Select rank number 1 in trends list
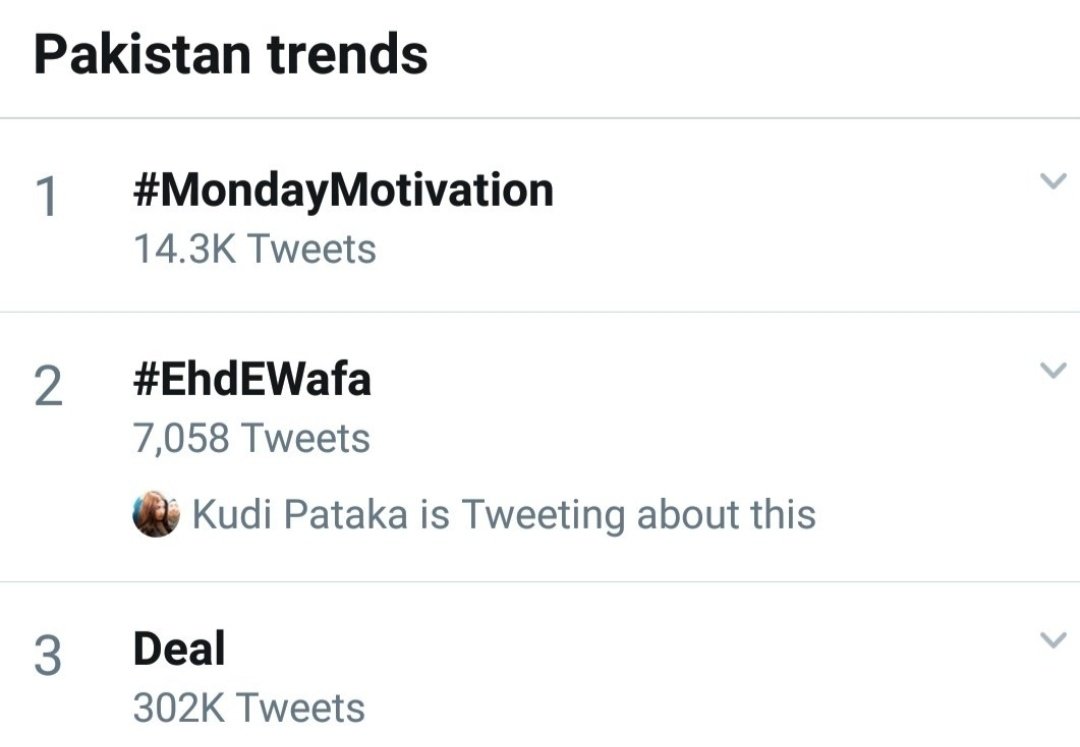Image resolution: width=1080 pixels, height=747 pixels. 47,197
